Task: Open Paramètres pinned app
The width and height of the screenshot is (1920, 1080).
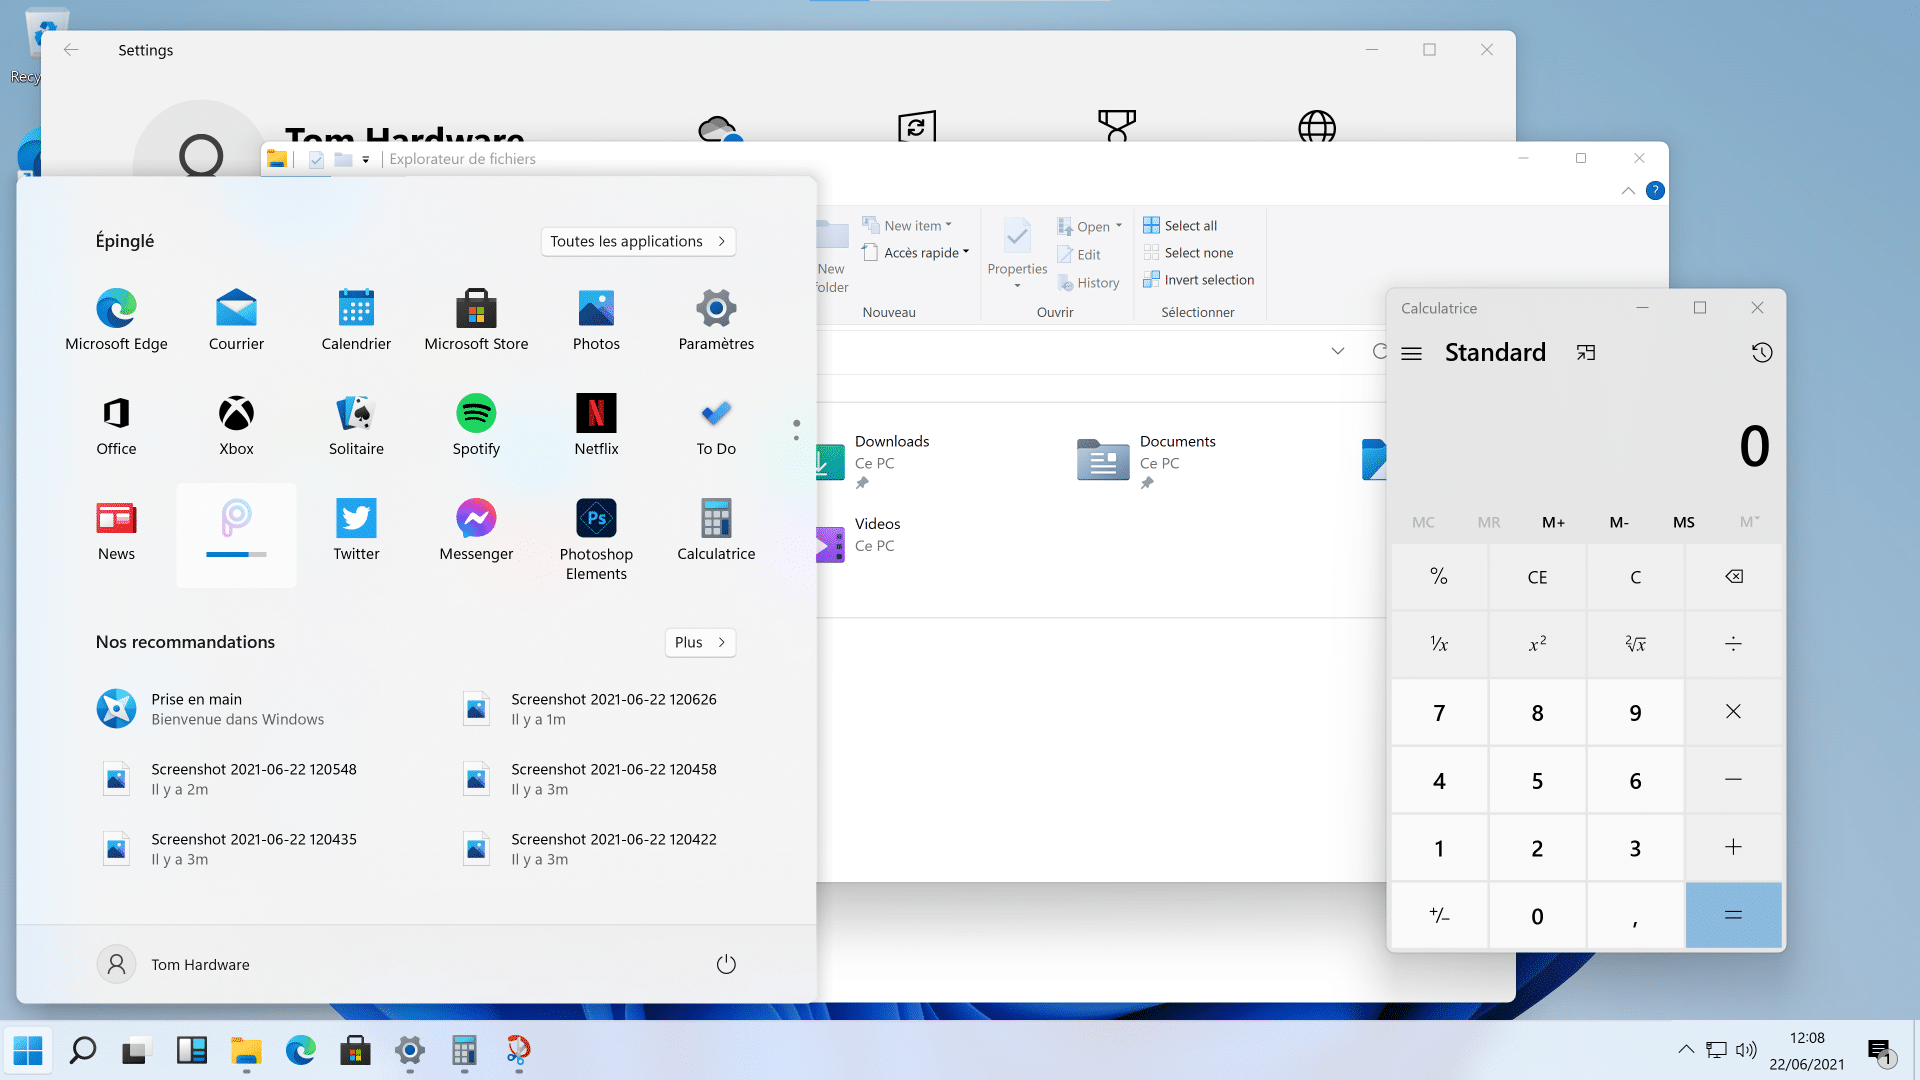Action: pyautogui.click(x=716, y=320)
